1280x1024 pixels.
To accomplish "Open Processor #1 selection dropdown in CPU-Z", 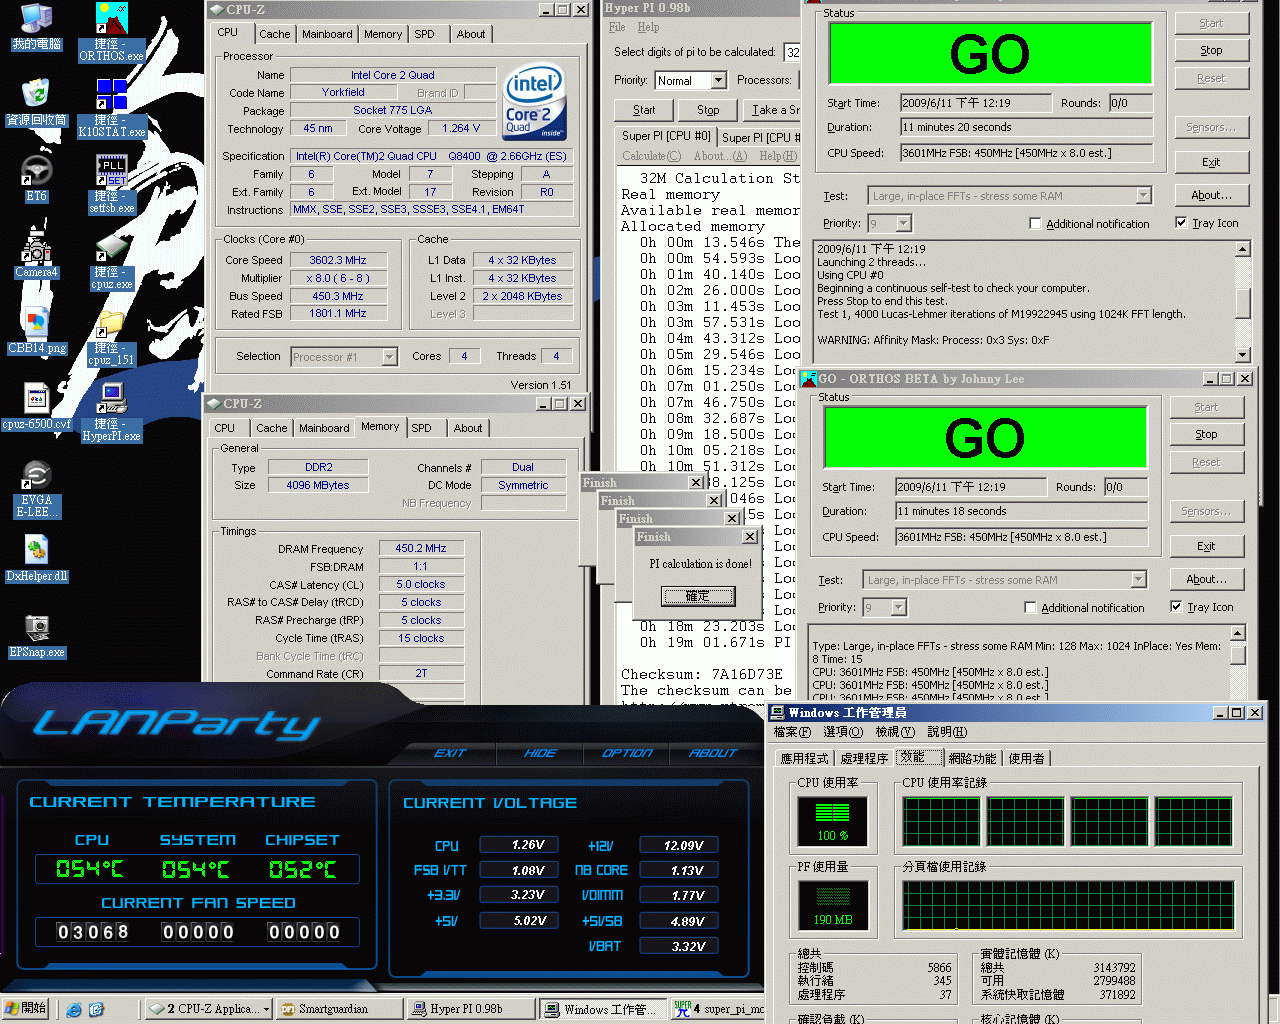I will click(389, 357).
